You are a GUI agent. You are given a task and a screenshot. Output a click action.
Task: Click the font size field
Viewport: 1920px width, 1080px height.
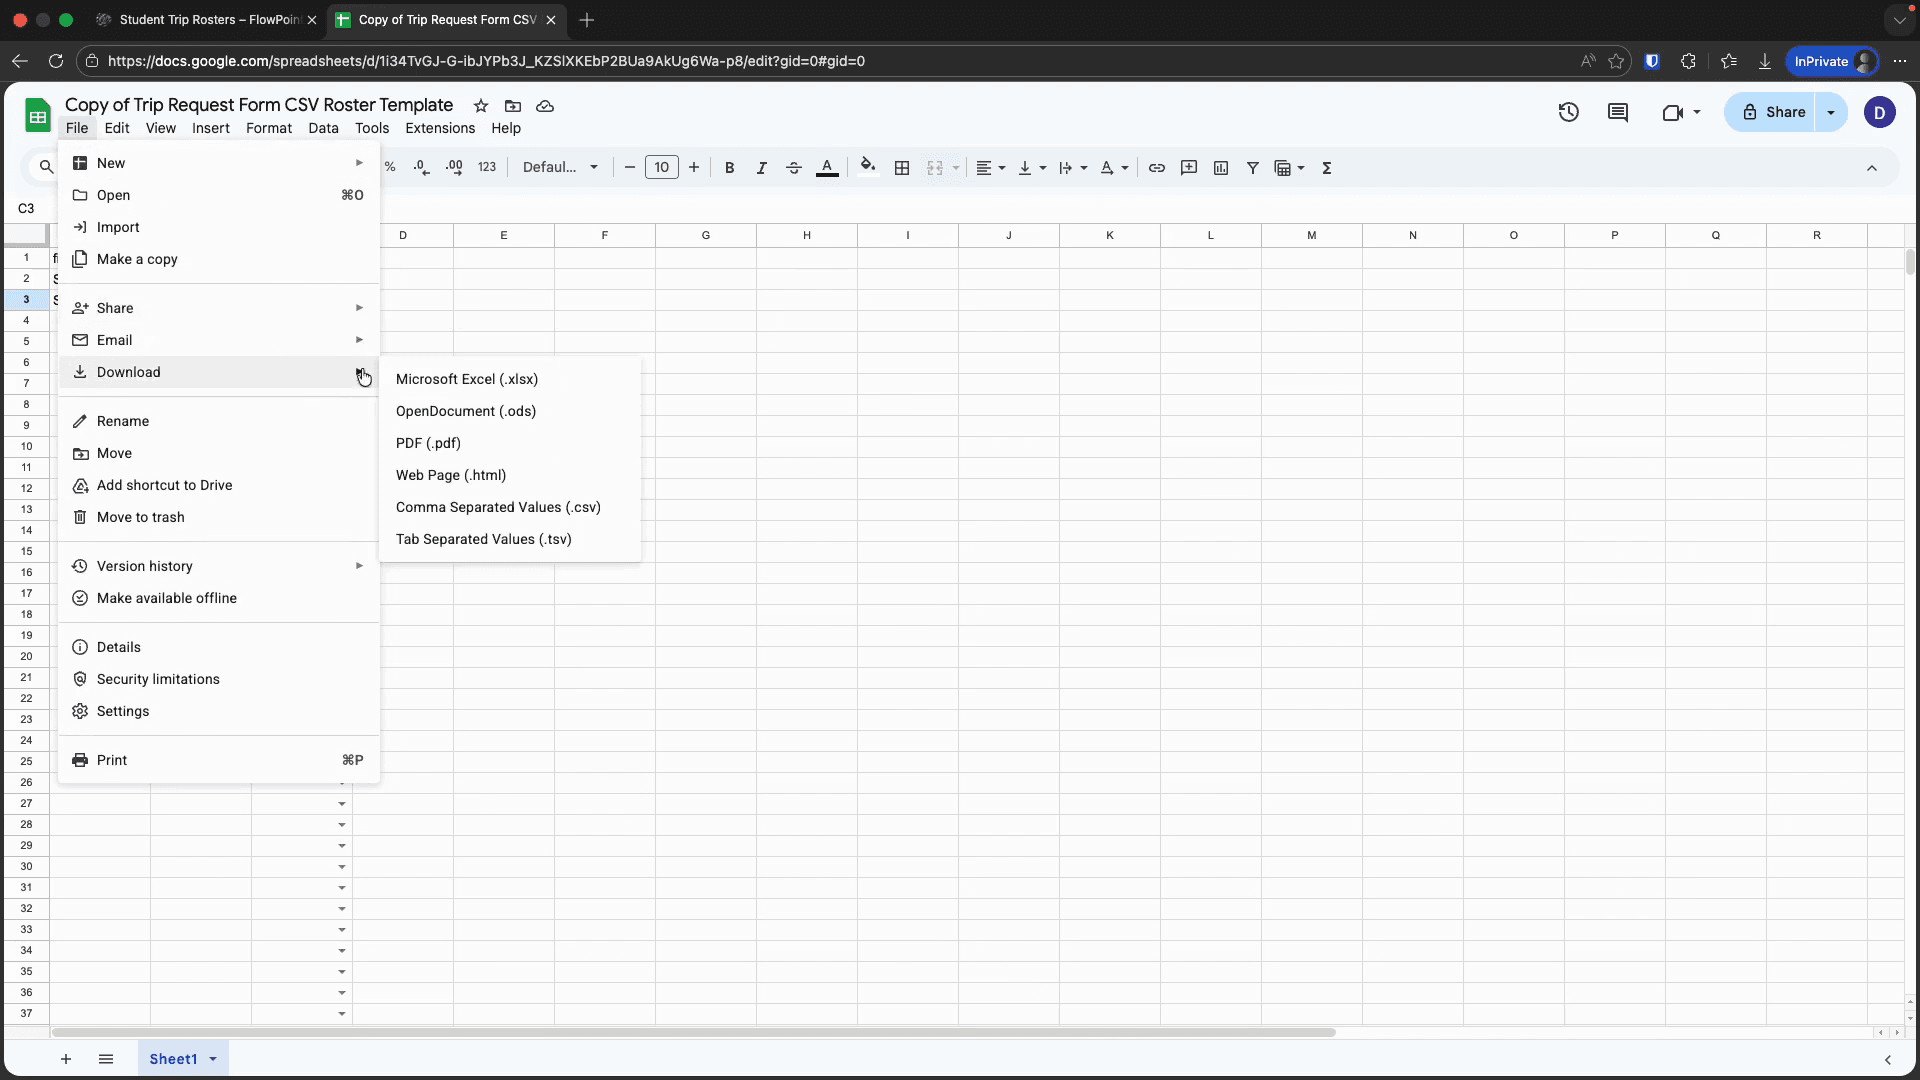tap(662, 167)
